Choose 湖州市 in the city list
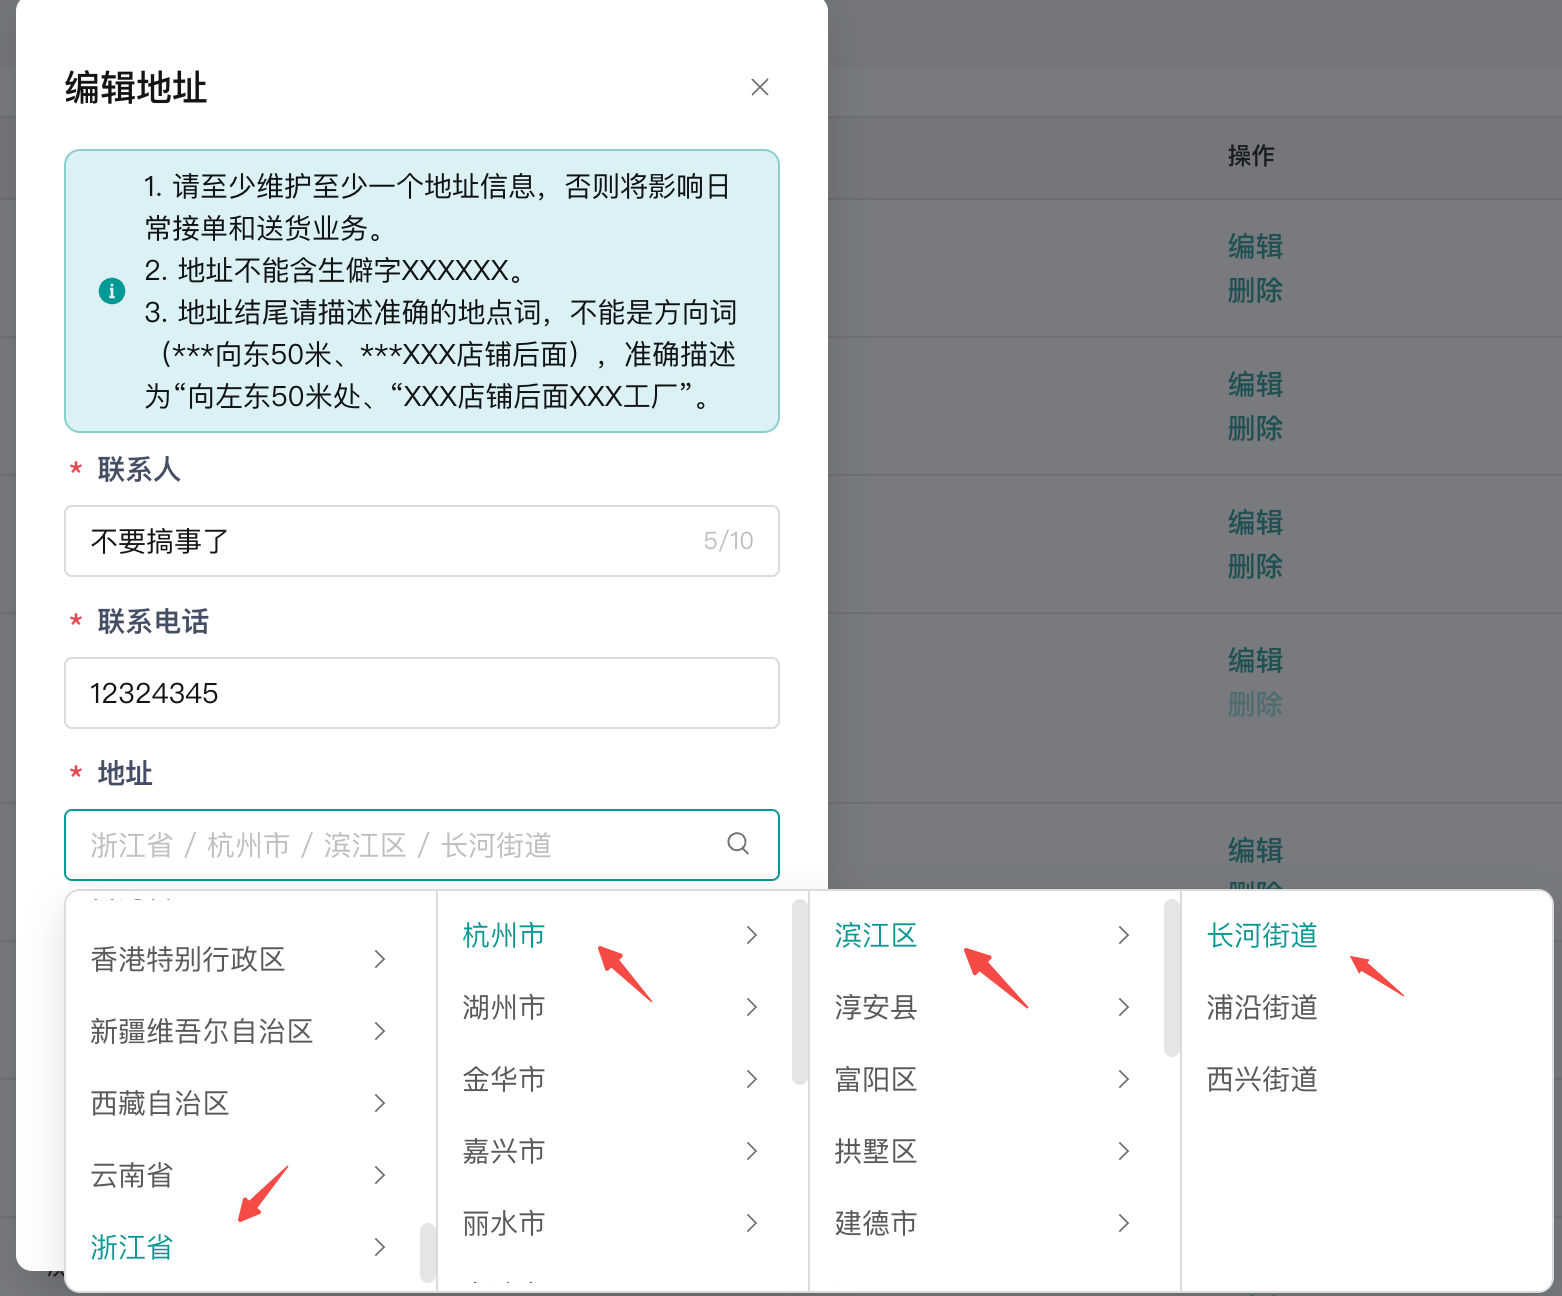Screen dimensions: 1562x1296 click(504, 1007)
